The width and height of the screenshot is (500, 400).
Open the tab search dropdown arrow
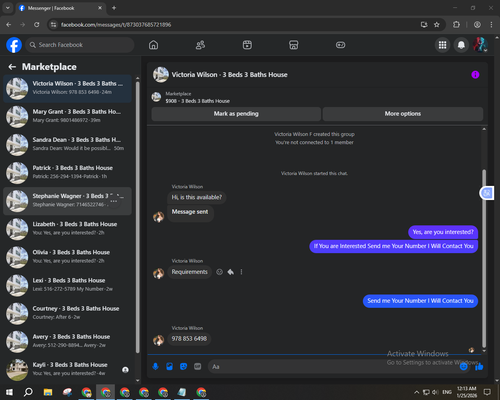7,8
